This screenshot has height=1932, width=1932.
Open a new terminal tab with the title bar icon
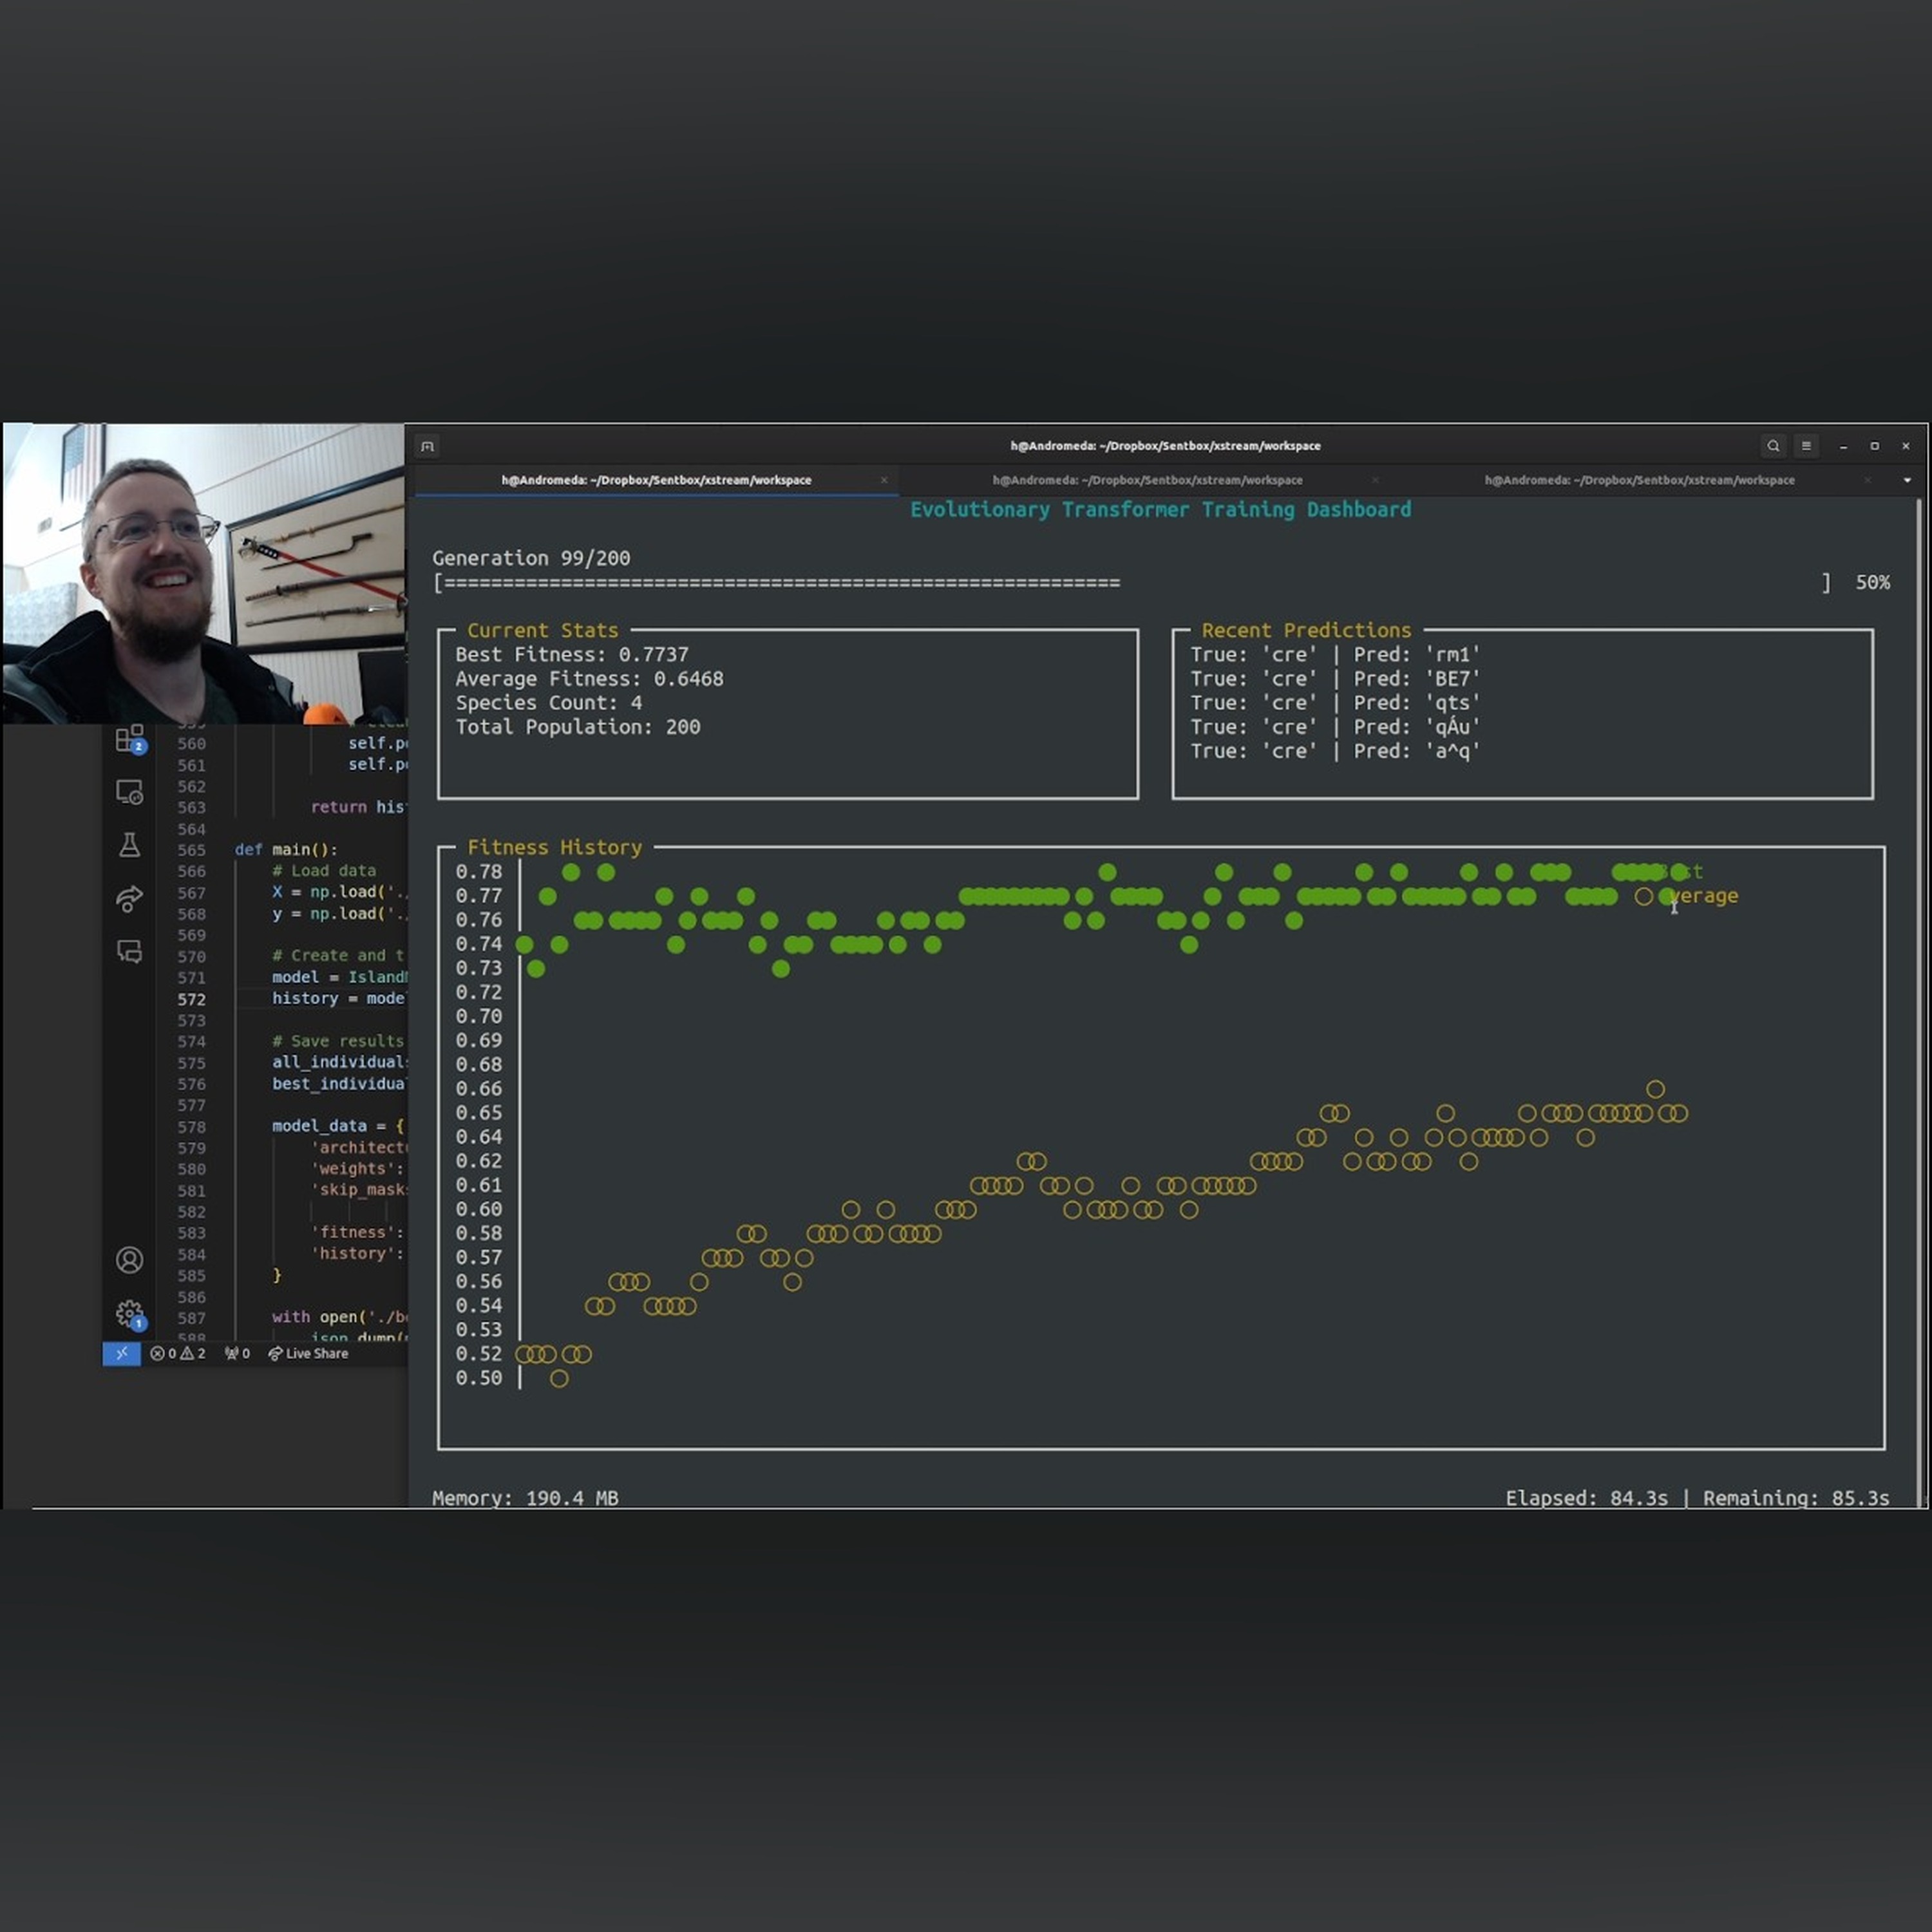click(x=428, y=446)
